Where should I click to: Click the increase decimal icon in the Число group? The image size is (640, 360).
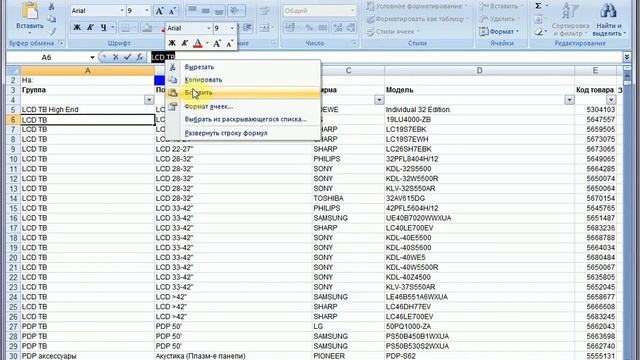pyautogui.click(x=338, y=27)
